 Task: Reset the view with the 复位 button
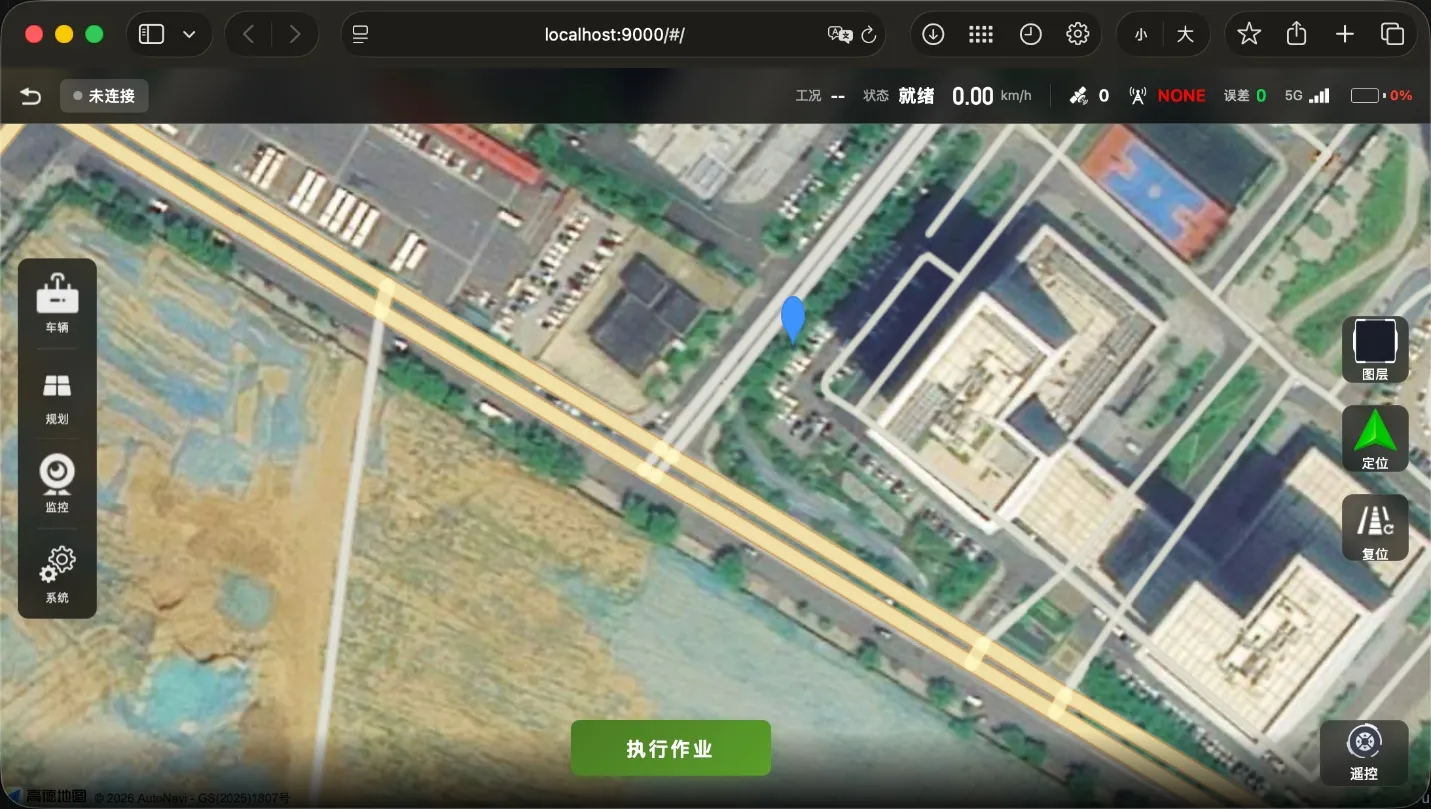pyautogui.click(x=1375, y=527)
